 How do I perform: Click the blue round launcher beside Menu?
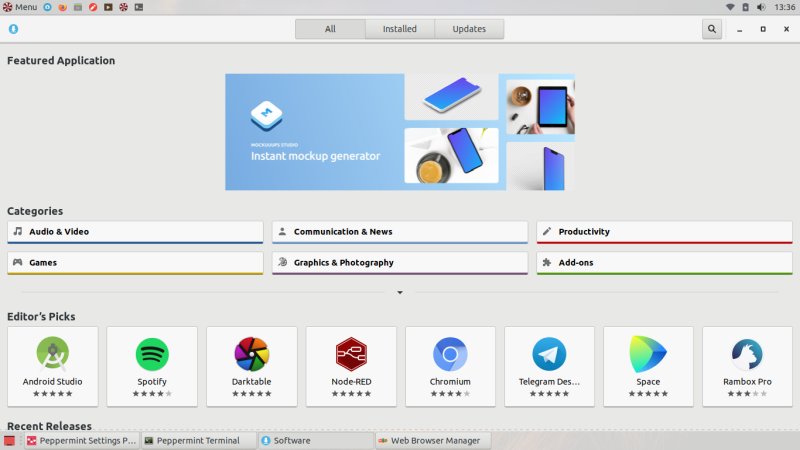click(x=47, y=7)
